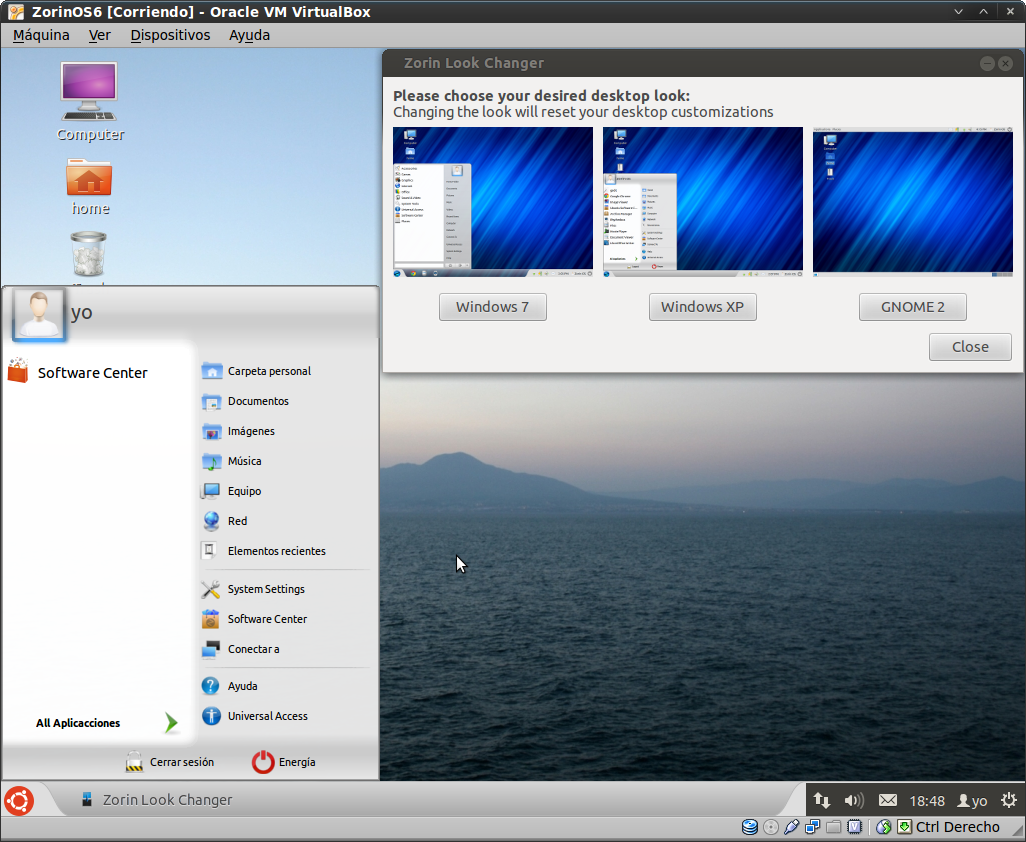This screenshot has height=842, width=1026.
Task: Click the Windows XP preview thumbnail
Action: click(702, 200)
